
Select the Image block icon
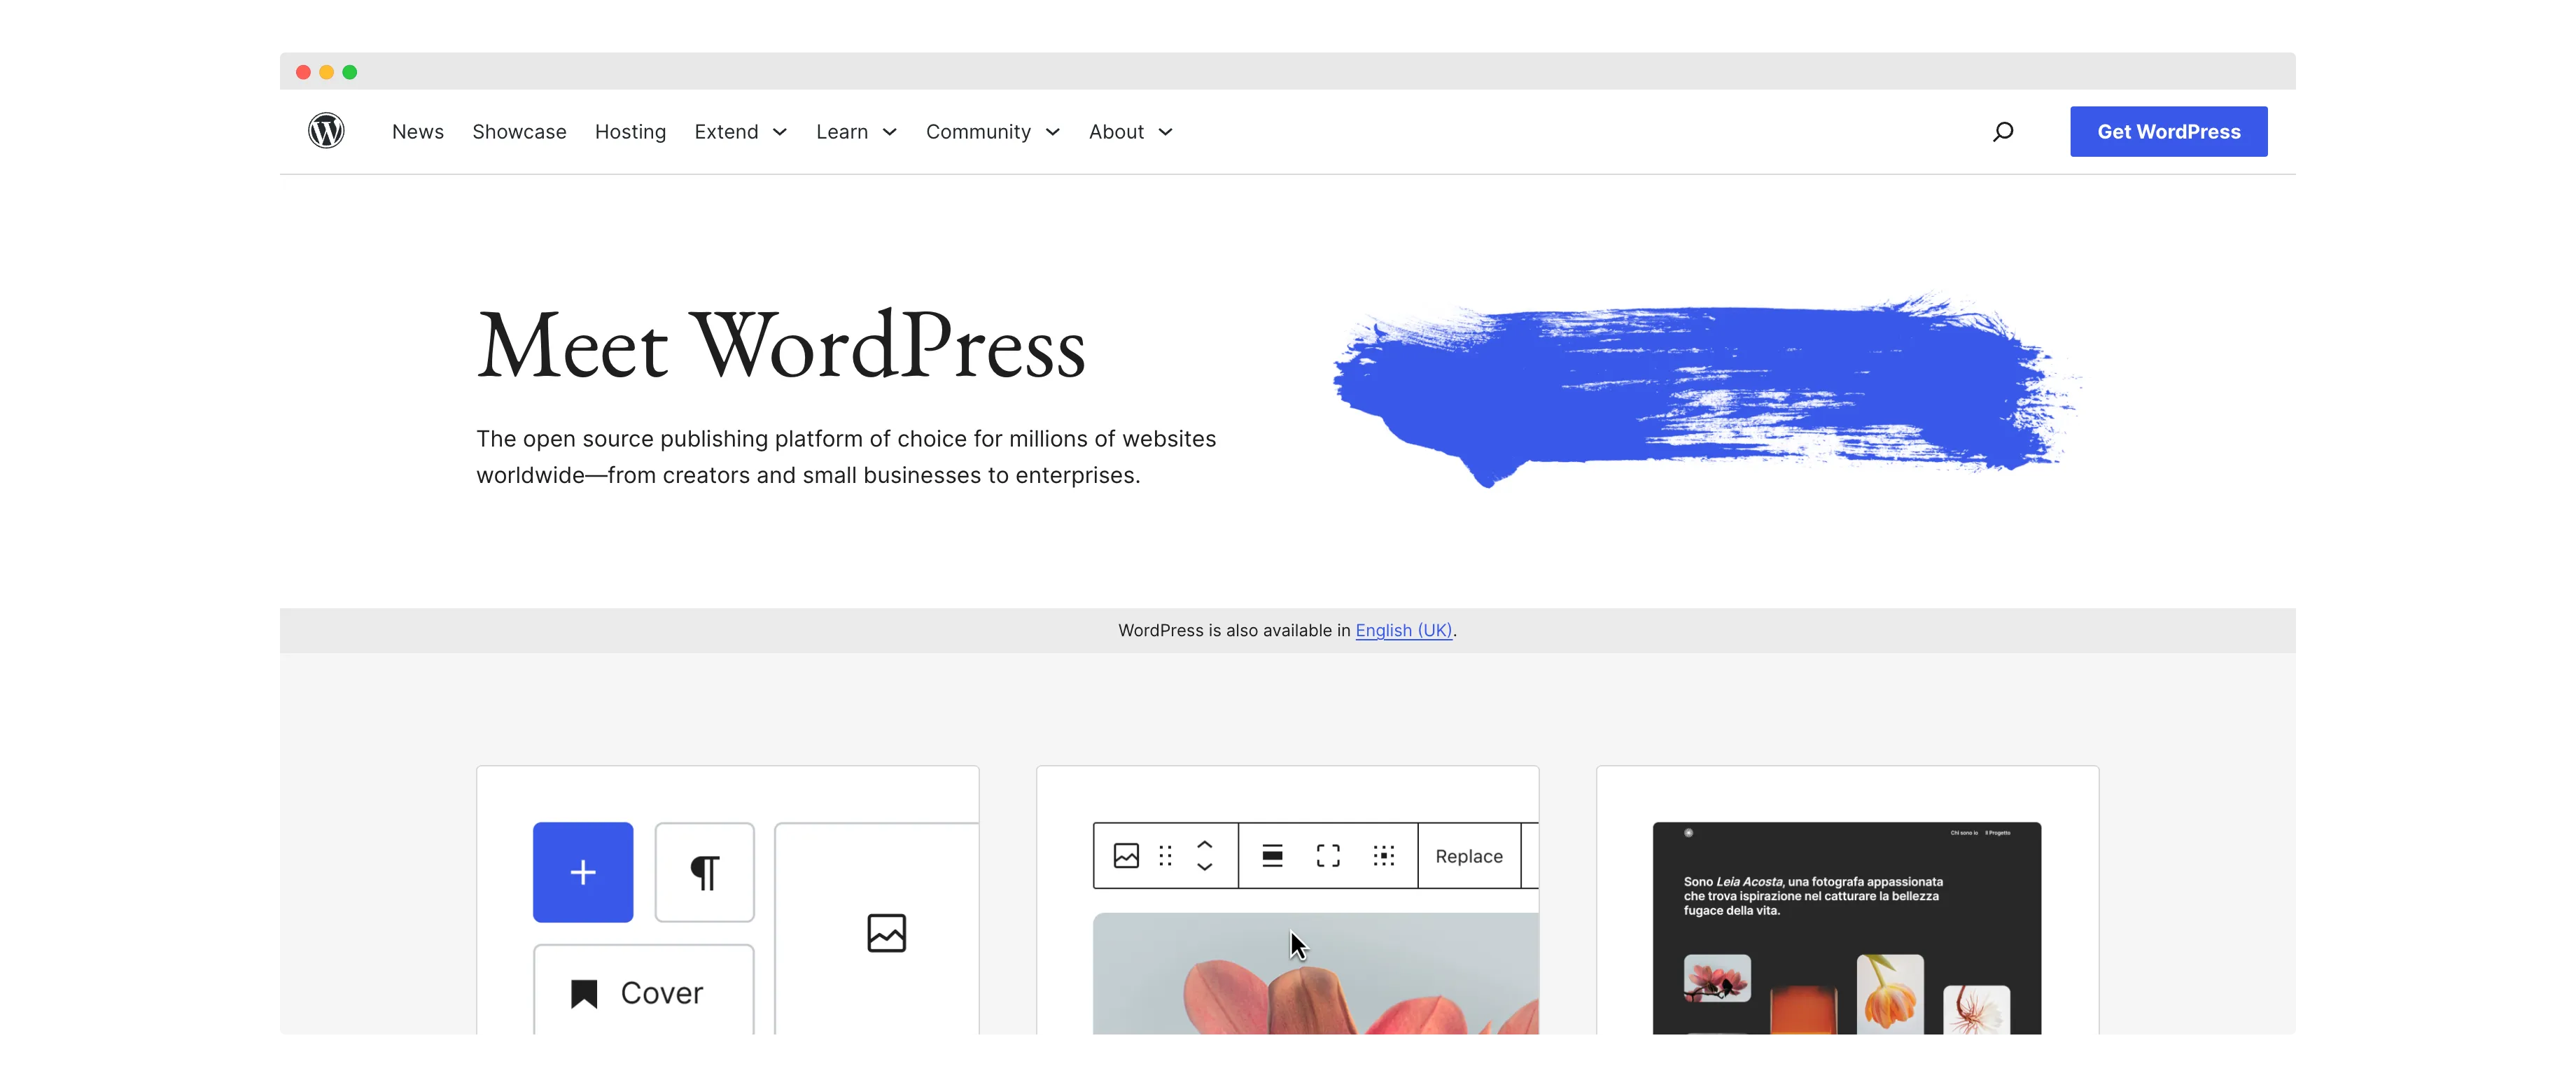click(886, 932)
